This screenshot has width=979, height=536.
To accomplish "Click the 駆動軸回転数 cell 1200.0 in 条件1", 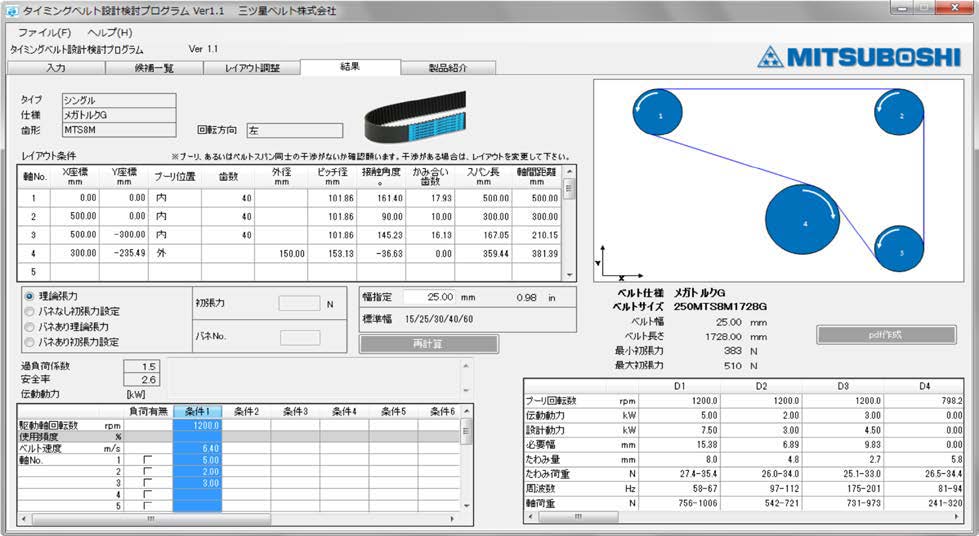I will (197, 425).
